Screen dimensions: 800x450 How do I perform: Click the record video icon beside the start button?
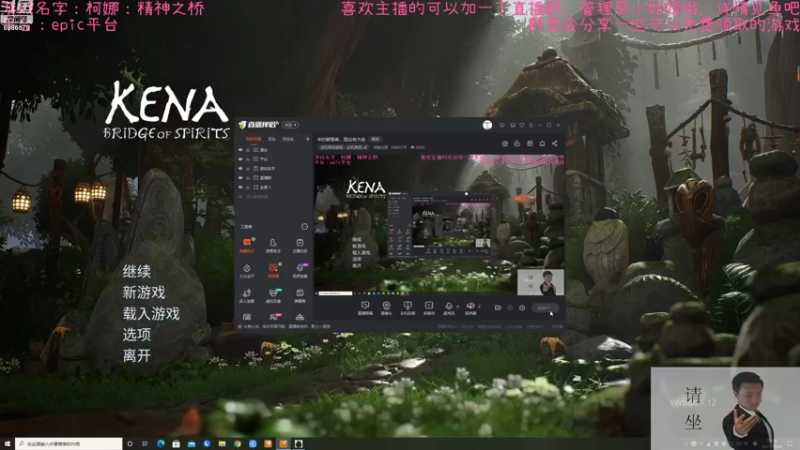498,308
